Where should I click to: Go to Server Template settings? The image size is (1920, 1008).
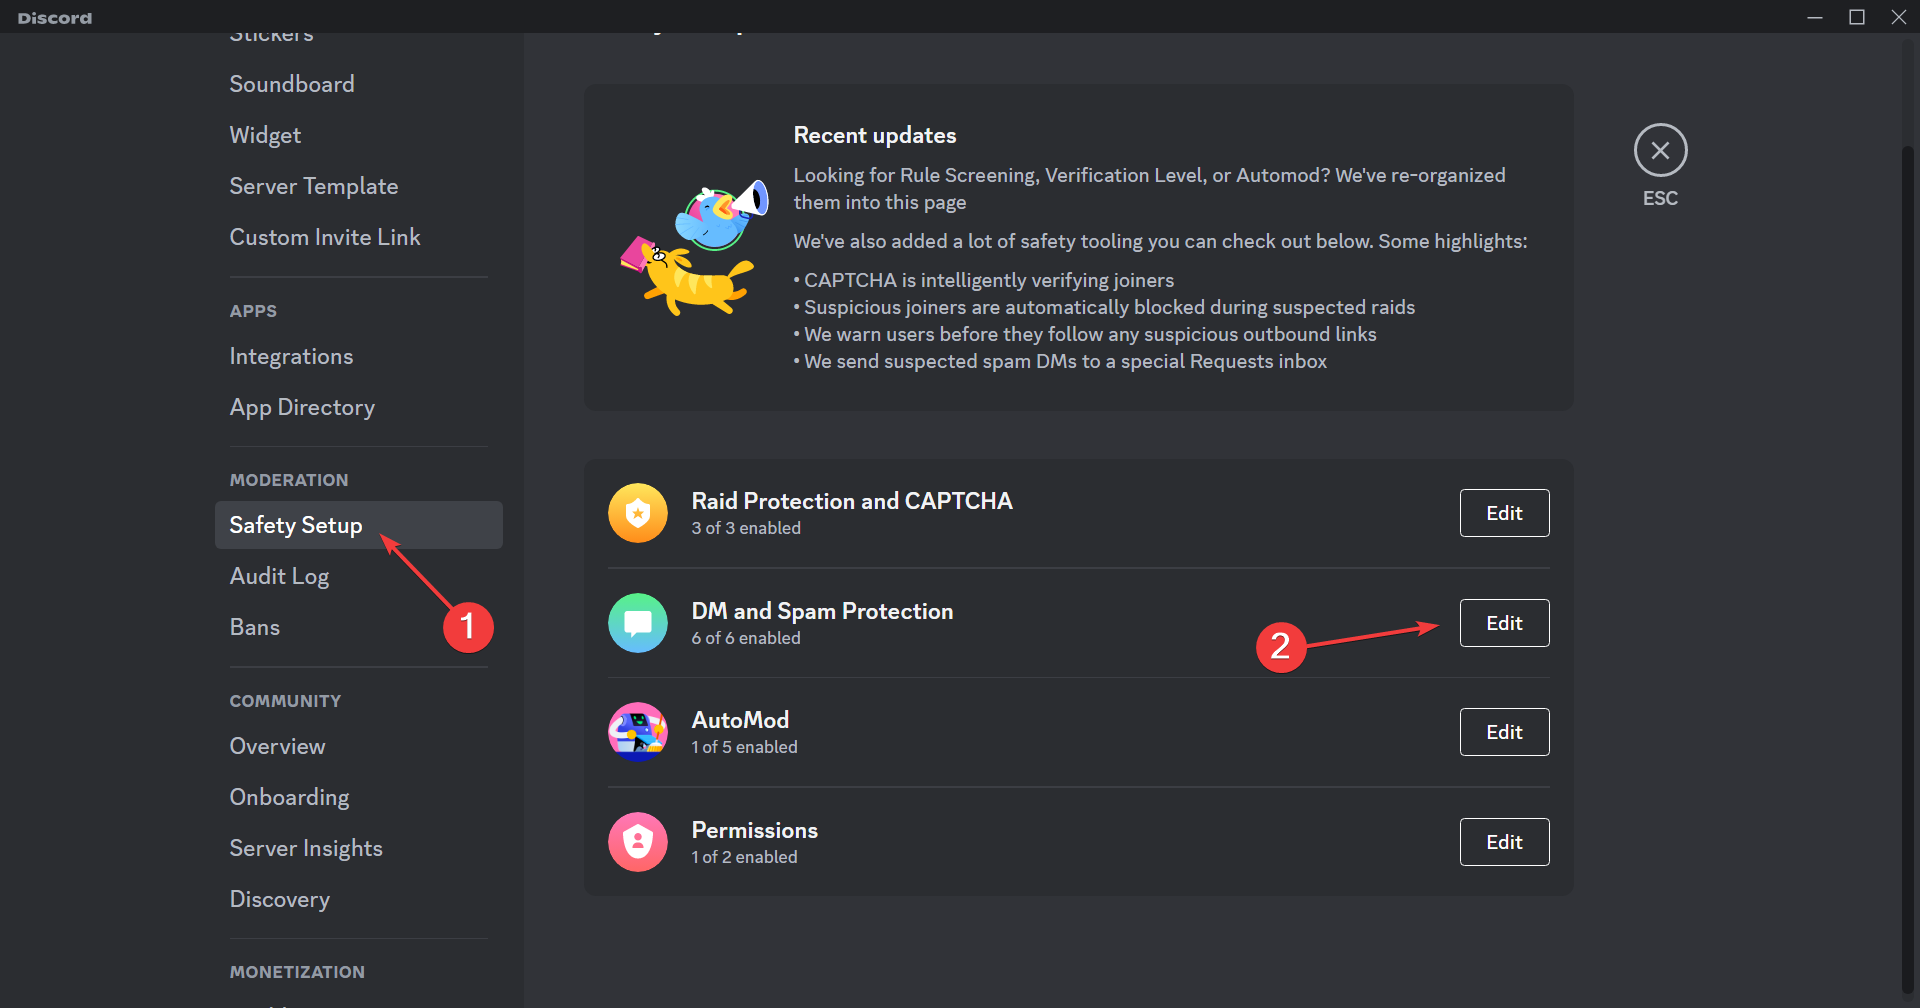point(358,186)
